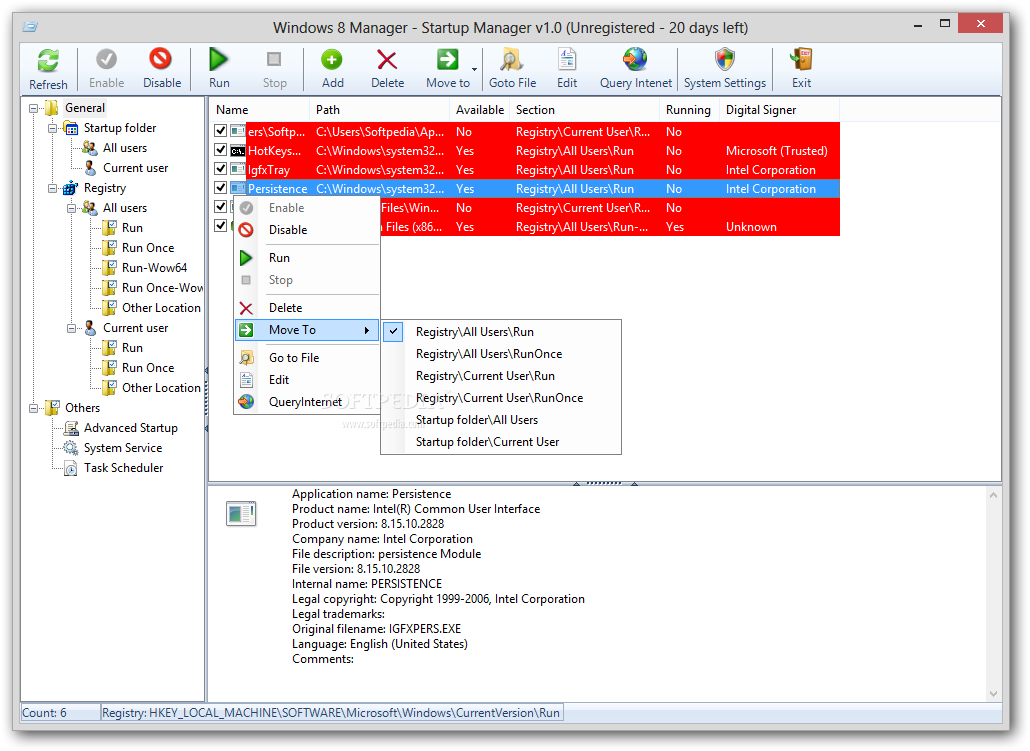Click the Add toolbar icon
Image resolution: width=1030 pixels, height=751 pixels.
point(332,60)
